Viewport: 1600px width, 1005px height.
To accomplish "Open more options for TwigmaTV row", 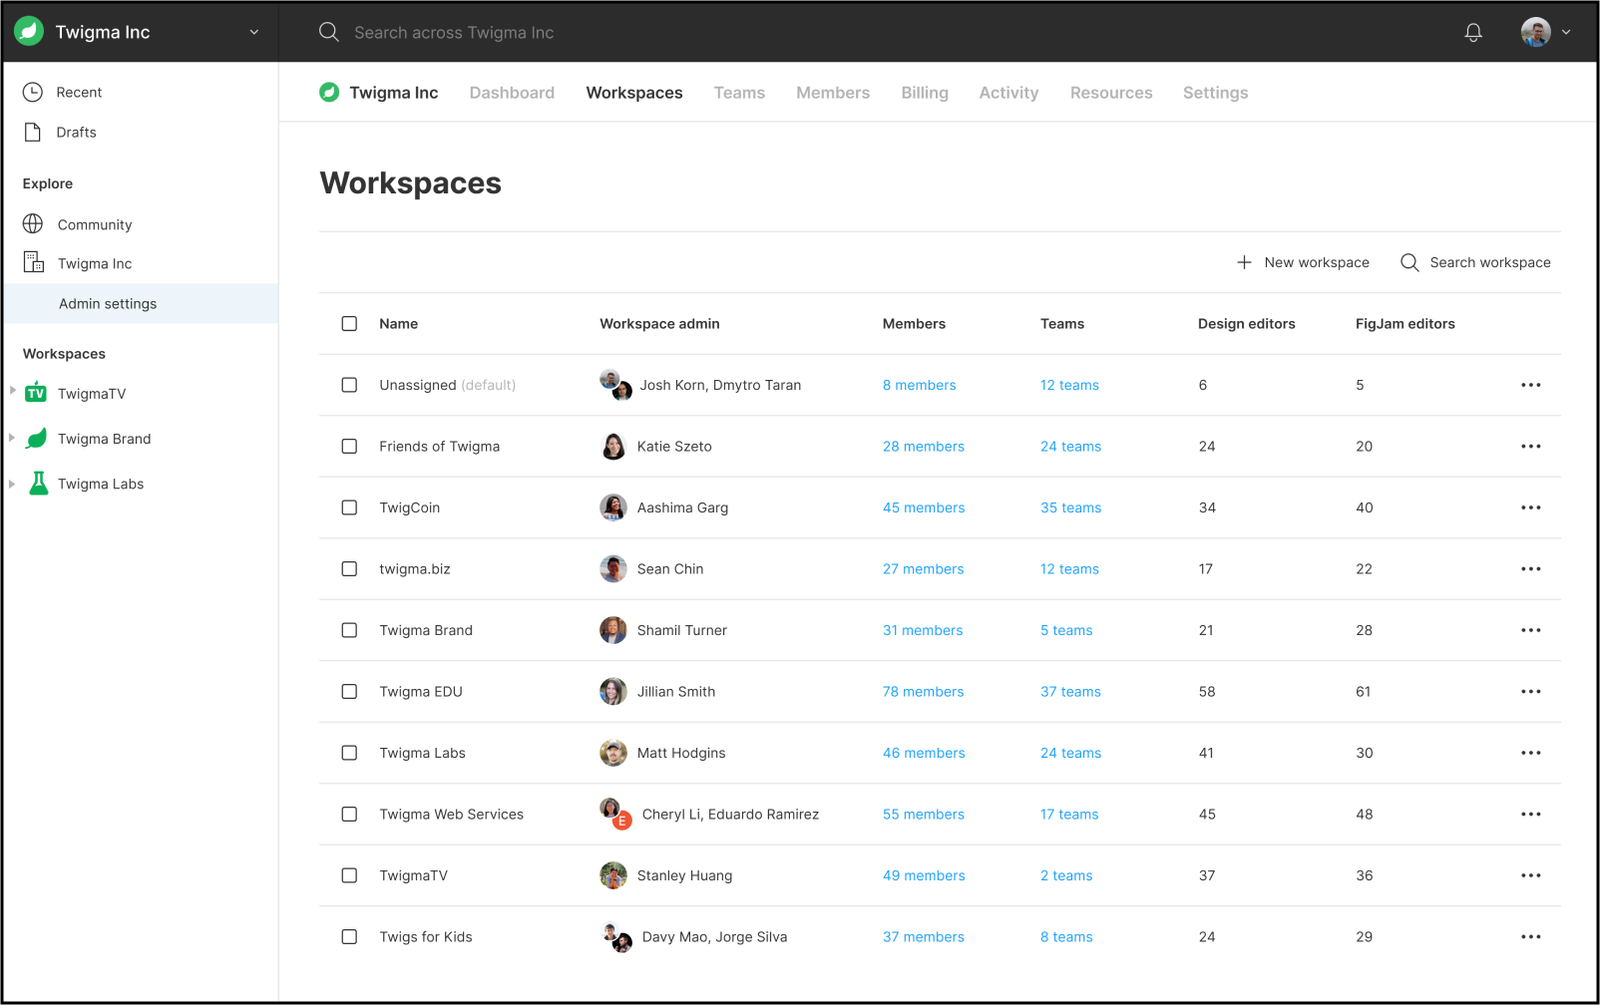I will (x=1531, y=876).
